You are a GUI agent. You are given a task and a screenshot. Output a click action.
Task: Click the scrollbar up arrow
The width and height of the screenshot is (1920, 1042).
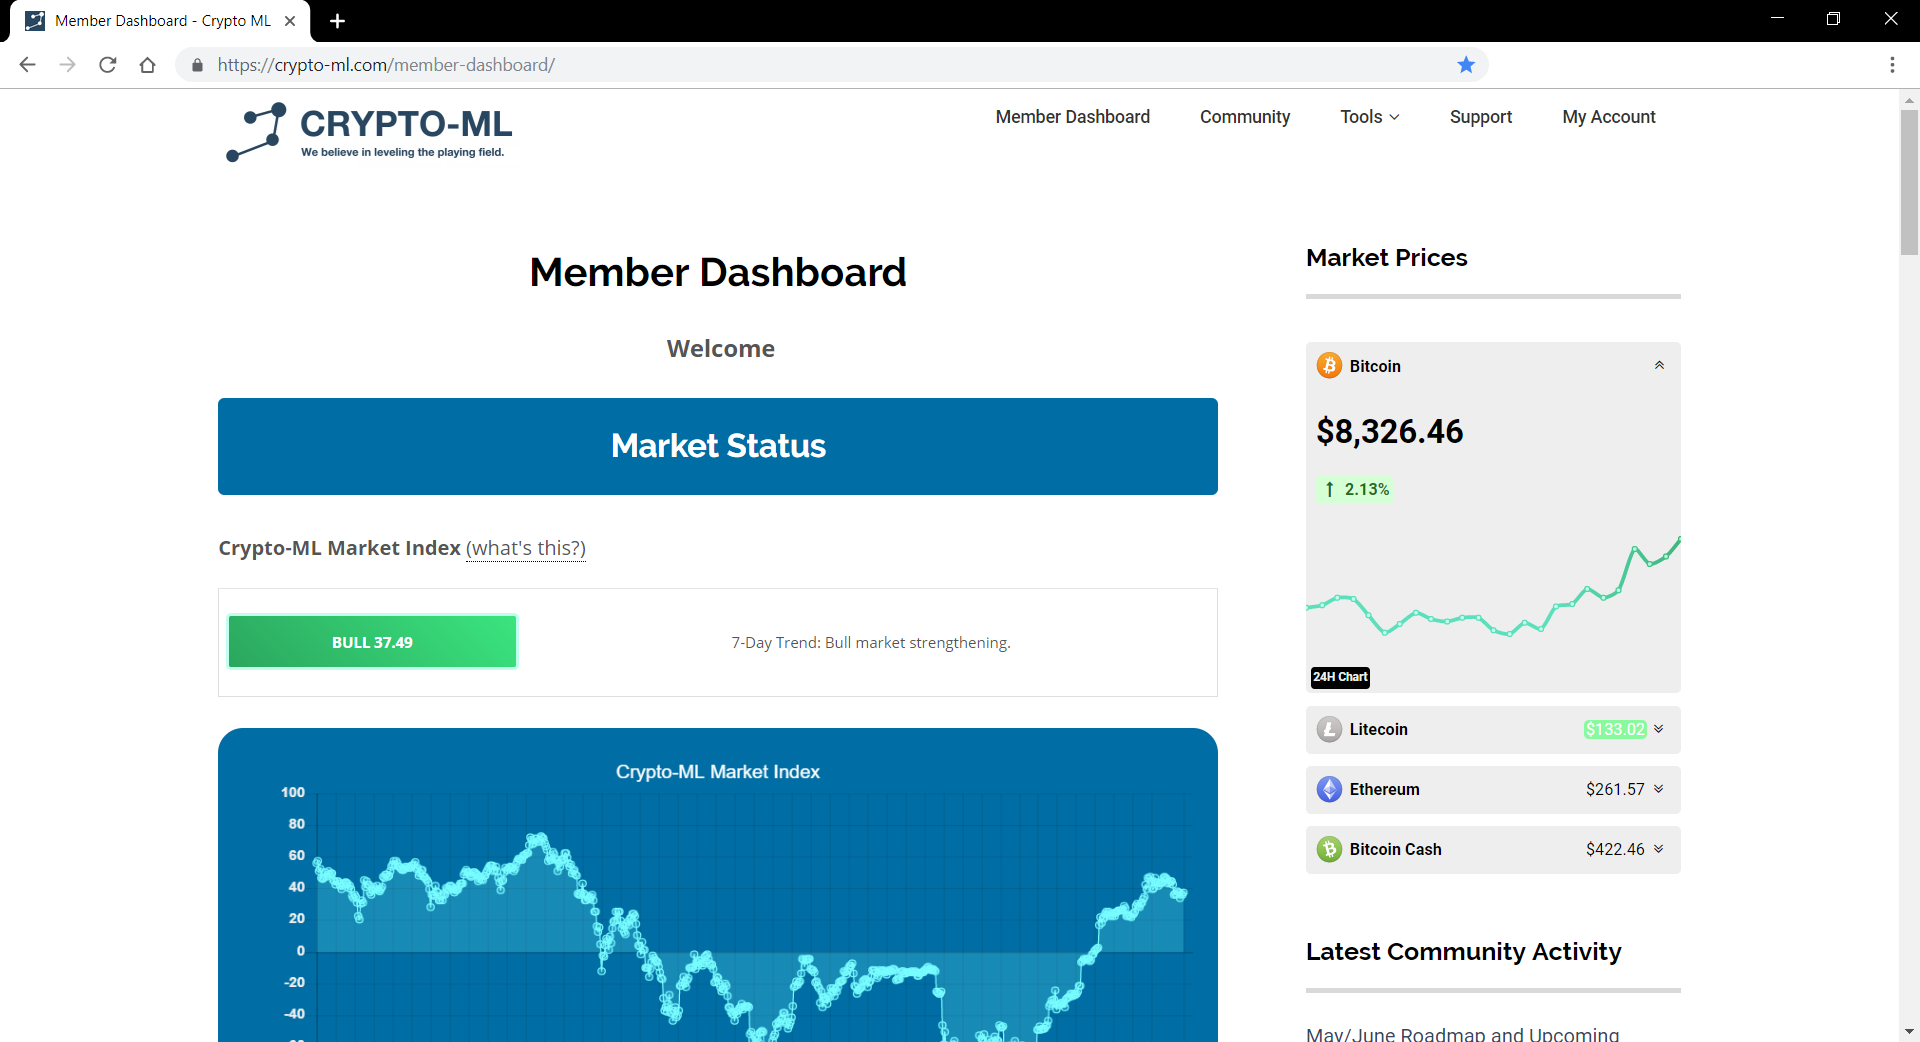1909,100
